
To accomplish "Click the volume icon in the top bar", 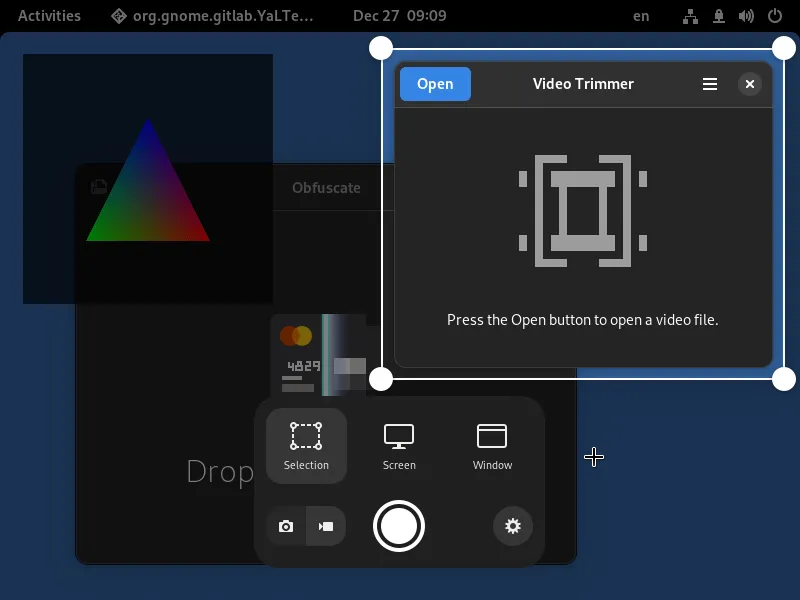I will tap(744, 16).
